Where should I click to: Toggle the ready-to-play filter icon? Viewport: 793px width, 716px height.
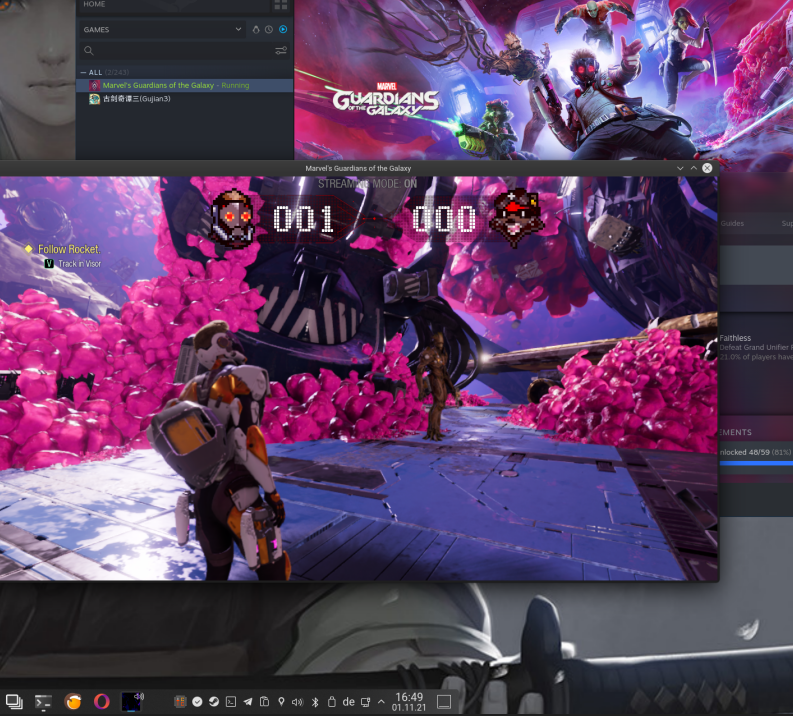[x=283, y=30]
